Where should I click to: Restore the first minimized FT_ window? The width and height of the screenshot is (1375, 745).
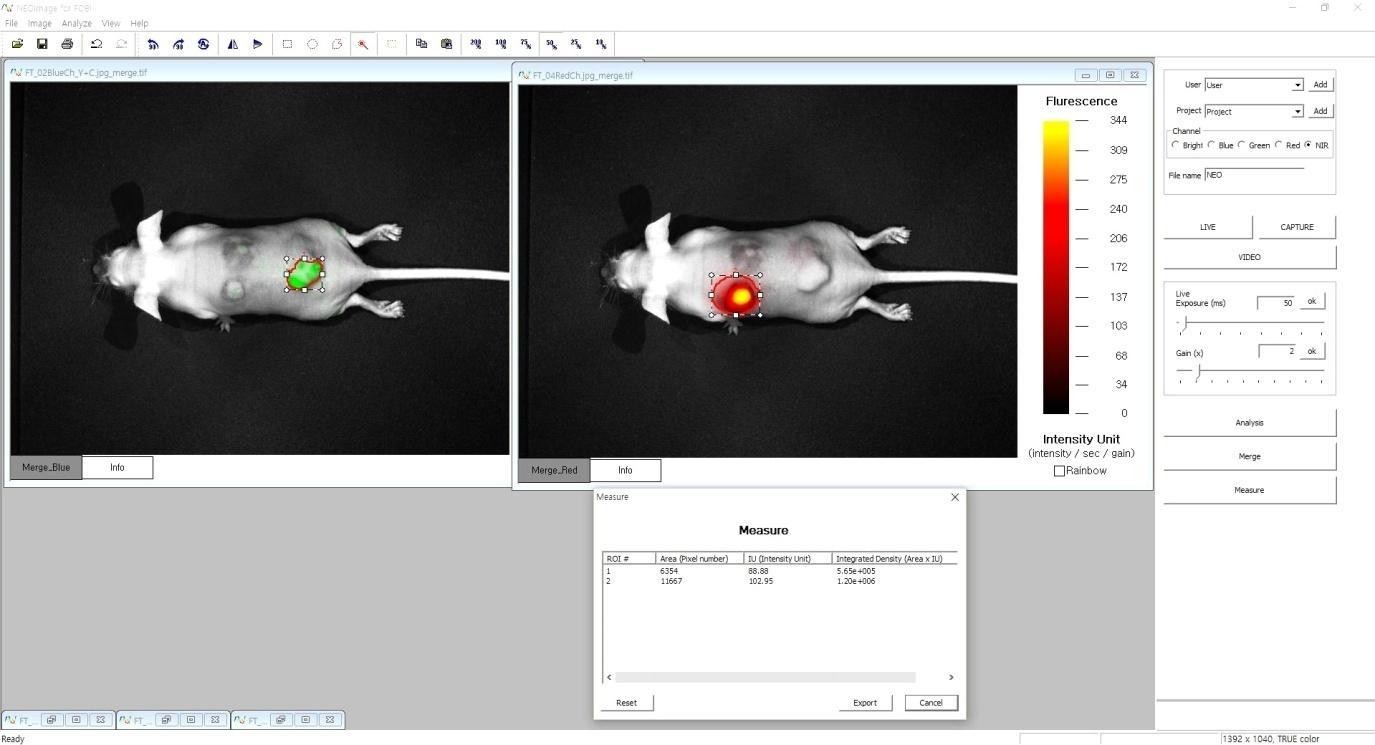point(51,720)
